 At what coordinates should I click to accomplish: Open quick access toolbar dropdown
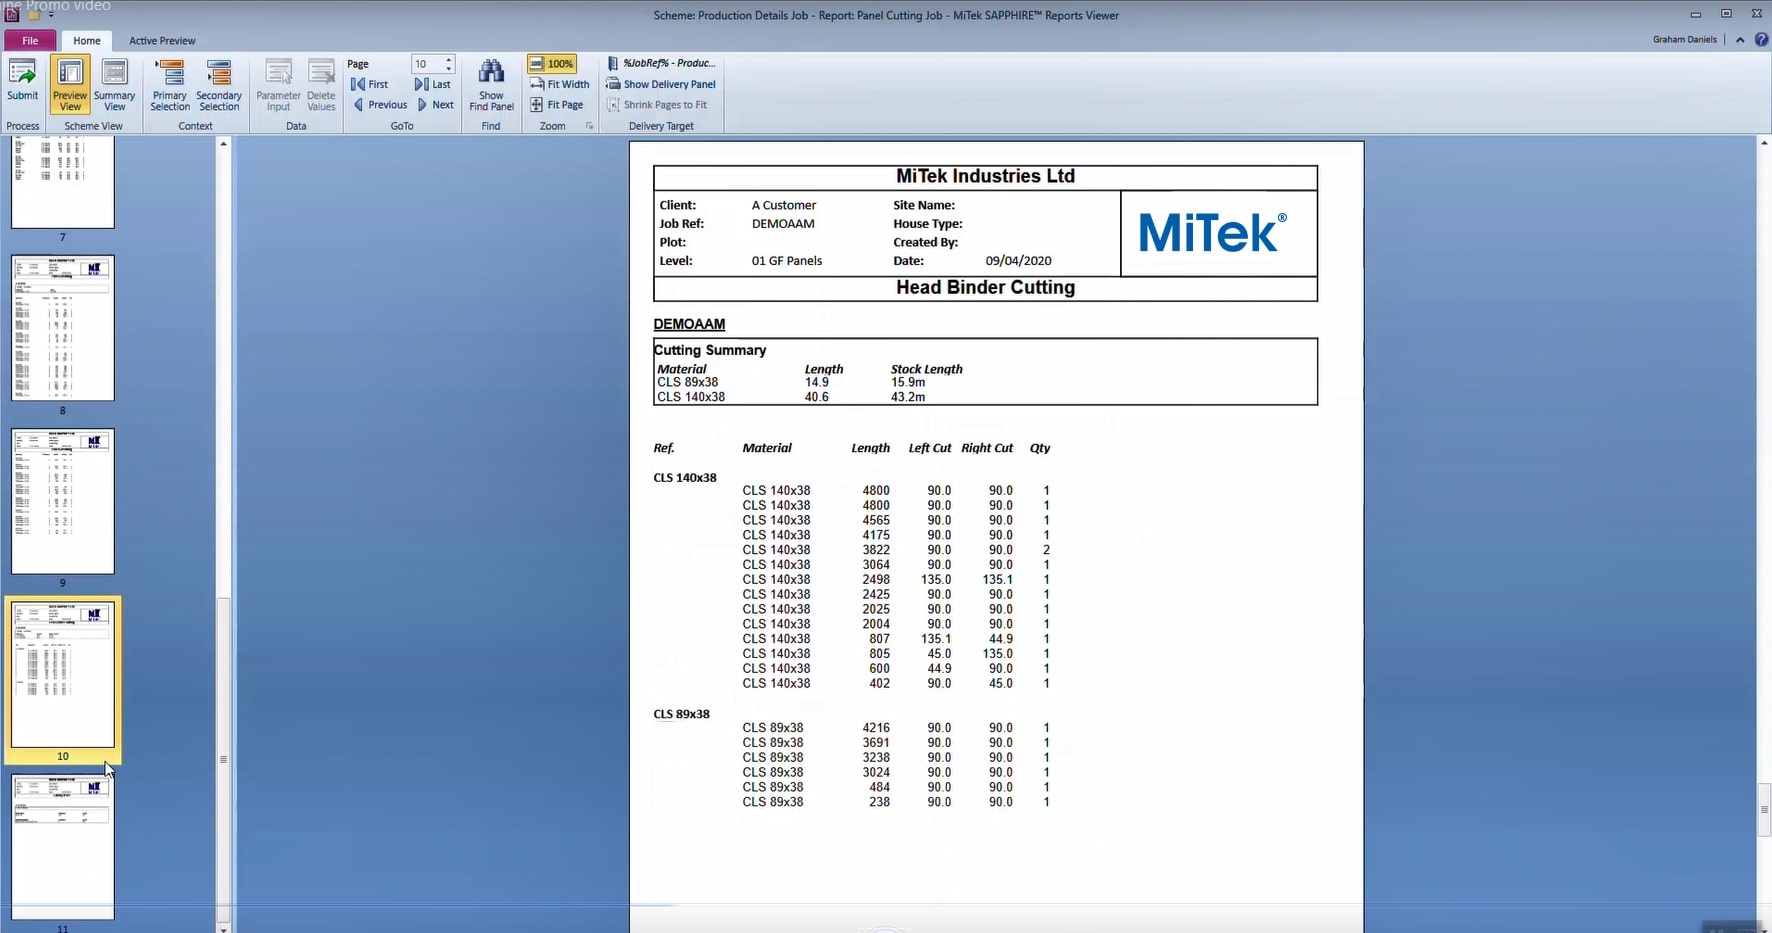coord(51,15)
